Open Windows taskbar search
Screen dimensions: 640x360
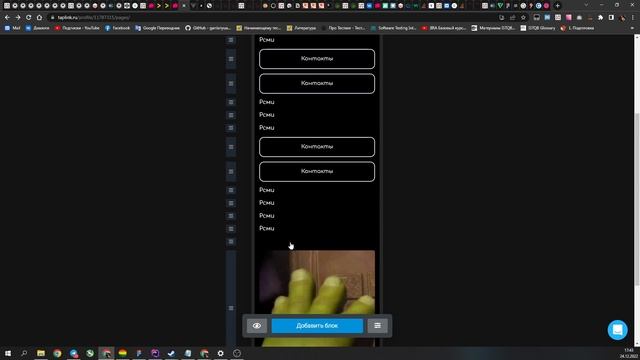pos(24,353)
